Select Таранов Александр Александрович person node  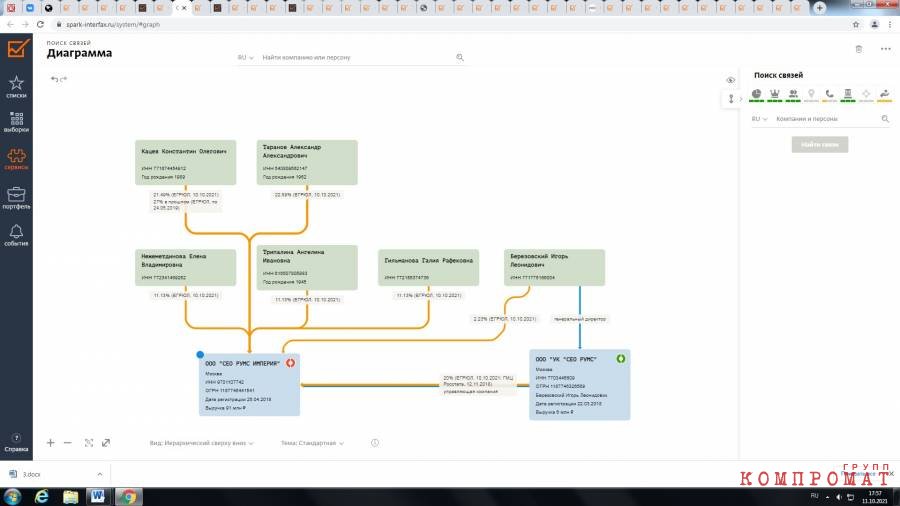(x=307, y=162)
